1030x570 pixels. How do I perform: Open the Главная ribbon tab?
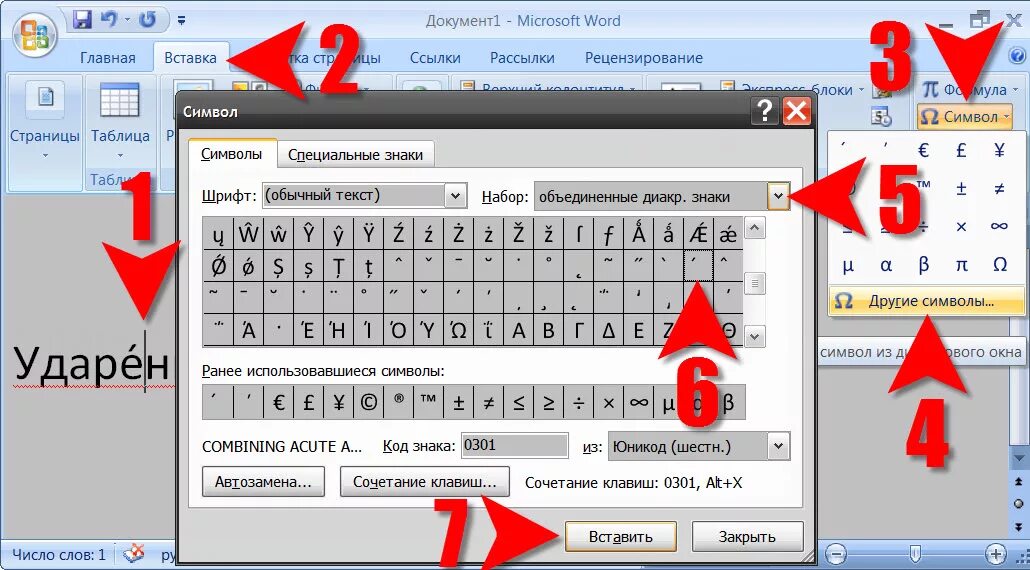click(x=108, y=58)
